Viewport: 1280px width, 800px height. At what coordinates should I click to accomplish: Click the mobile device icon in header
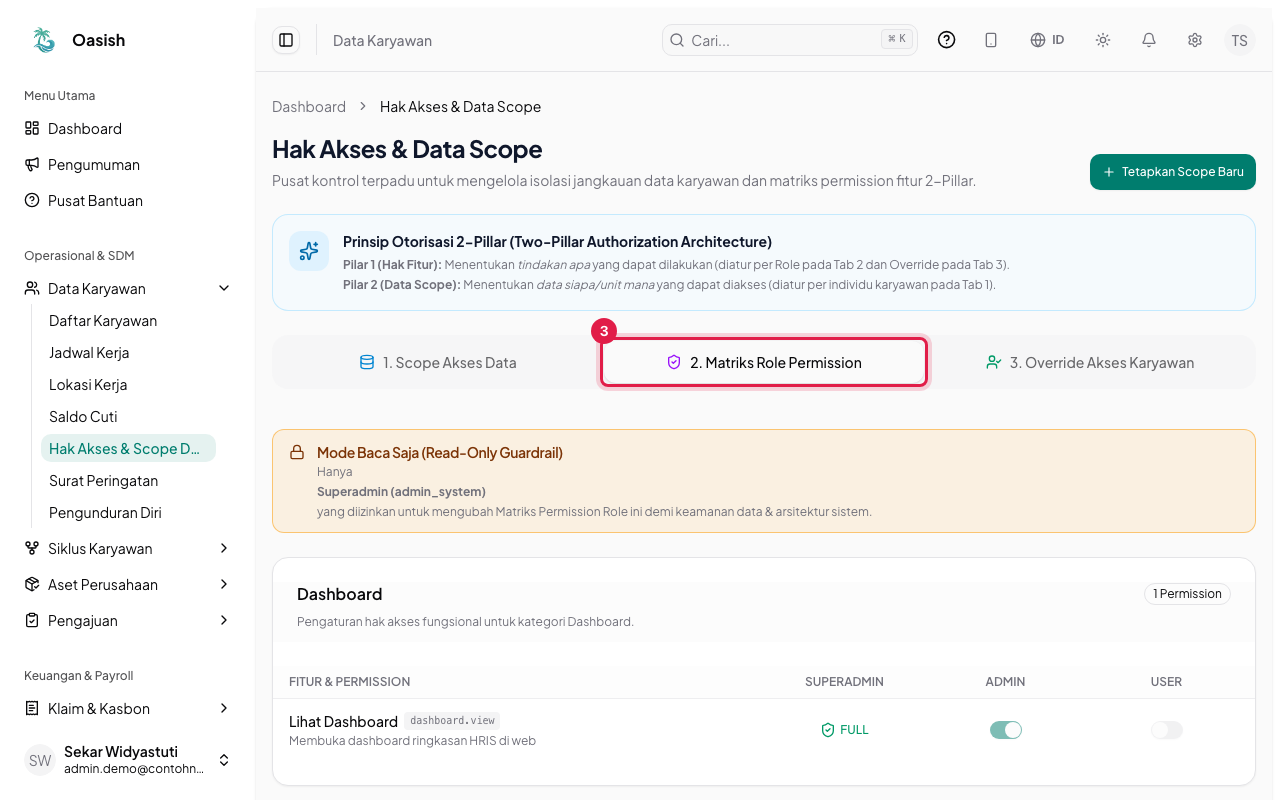pyautogui.click(x=991, y=40)
